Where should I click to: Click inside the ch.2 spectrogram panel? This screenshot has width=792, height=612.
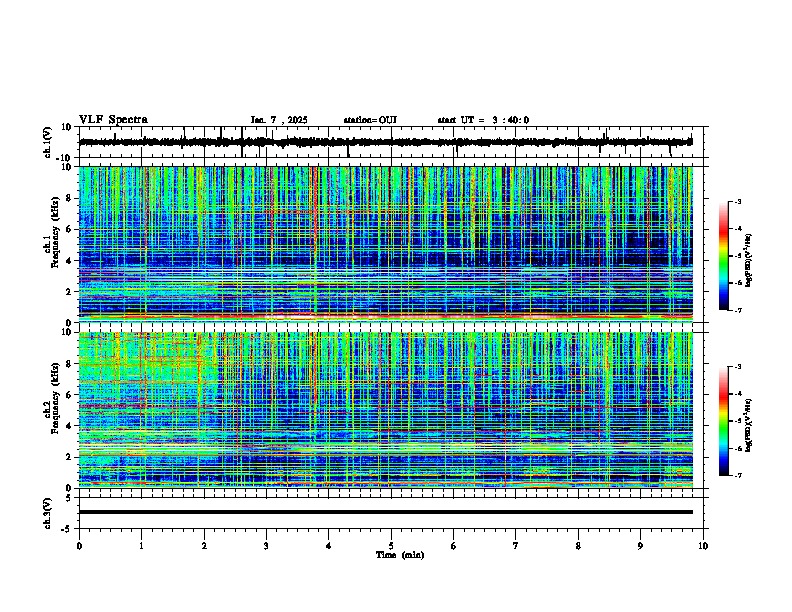point(385,410)
